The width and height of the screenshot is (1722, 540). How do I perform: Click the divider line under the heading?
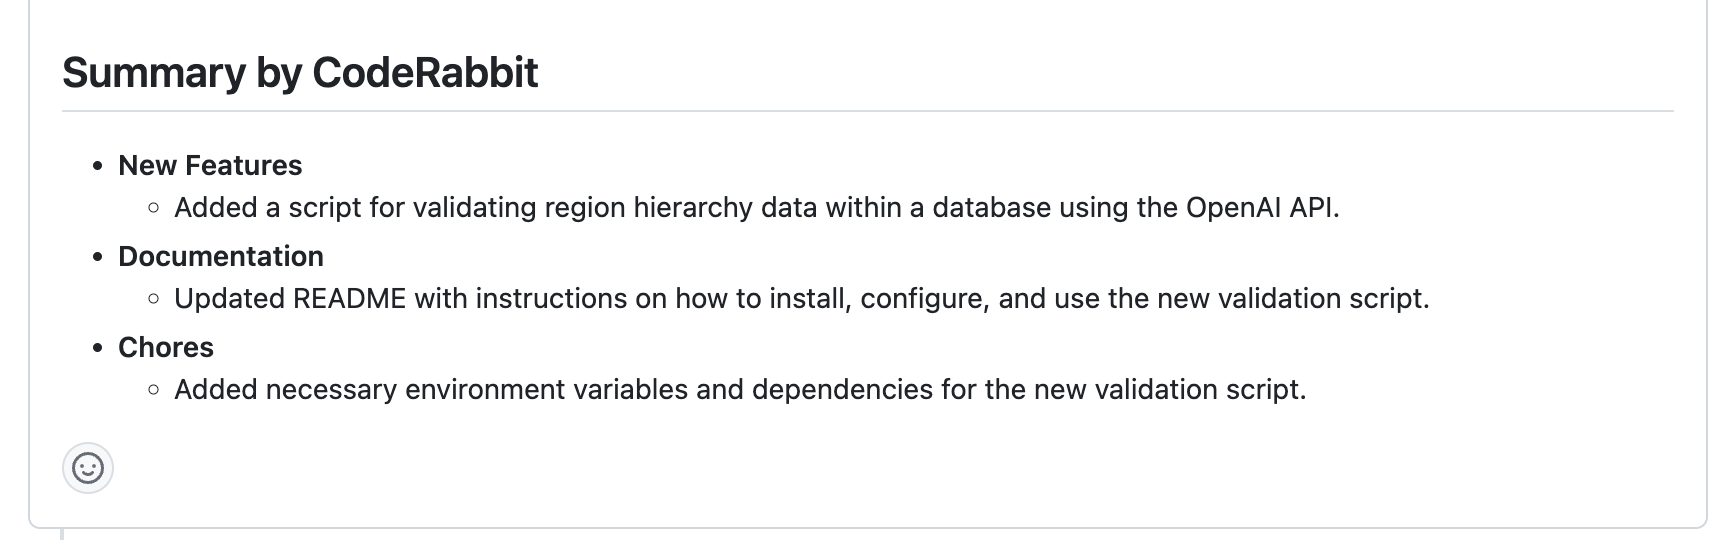[x=866, y=111]
